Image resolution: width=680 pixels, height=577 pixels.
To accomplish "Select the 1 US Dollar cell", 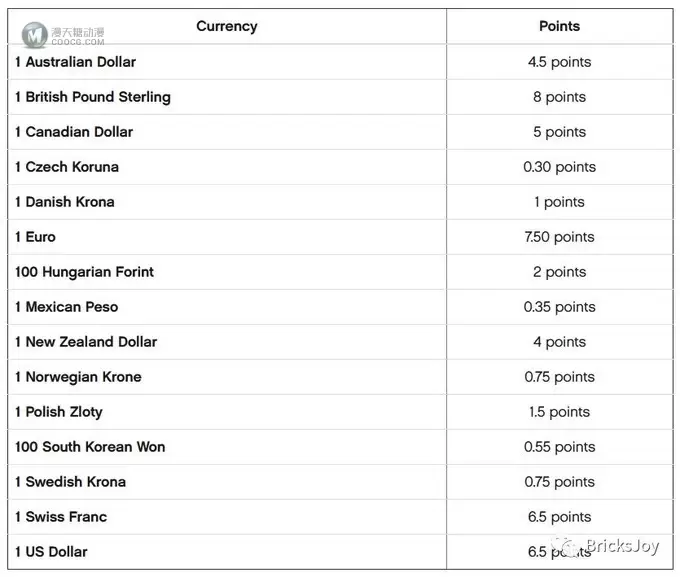I will click(x=227, y=552).
